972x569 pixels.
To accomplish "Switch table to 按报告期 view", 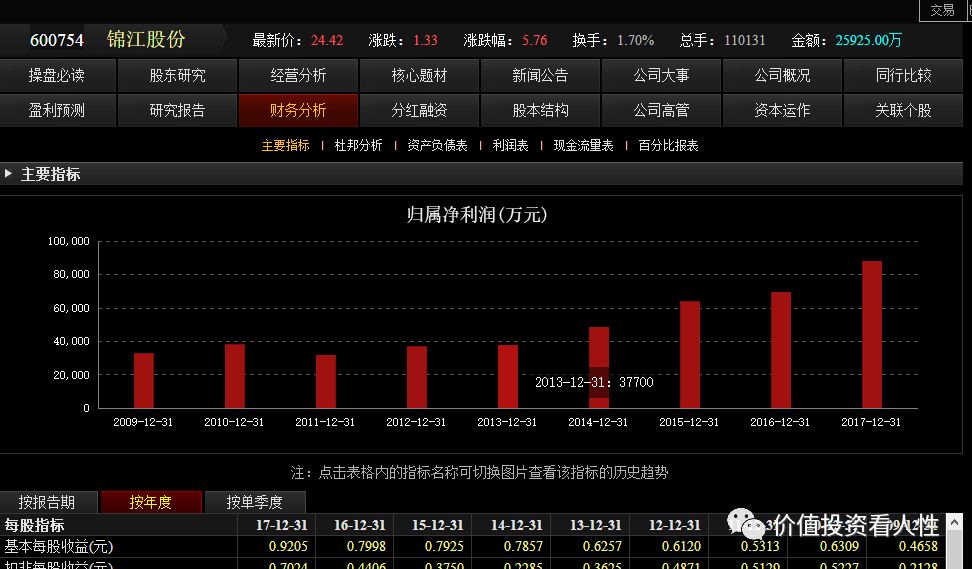I will (x=47, y=502).
